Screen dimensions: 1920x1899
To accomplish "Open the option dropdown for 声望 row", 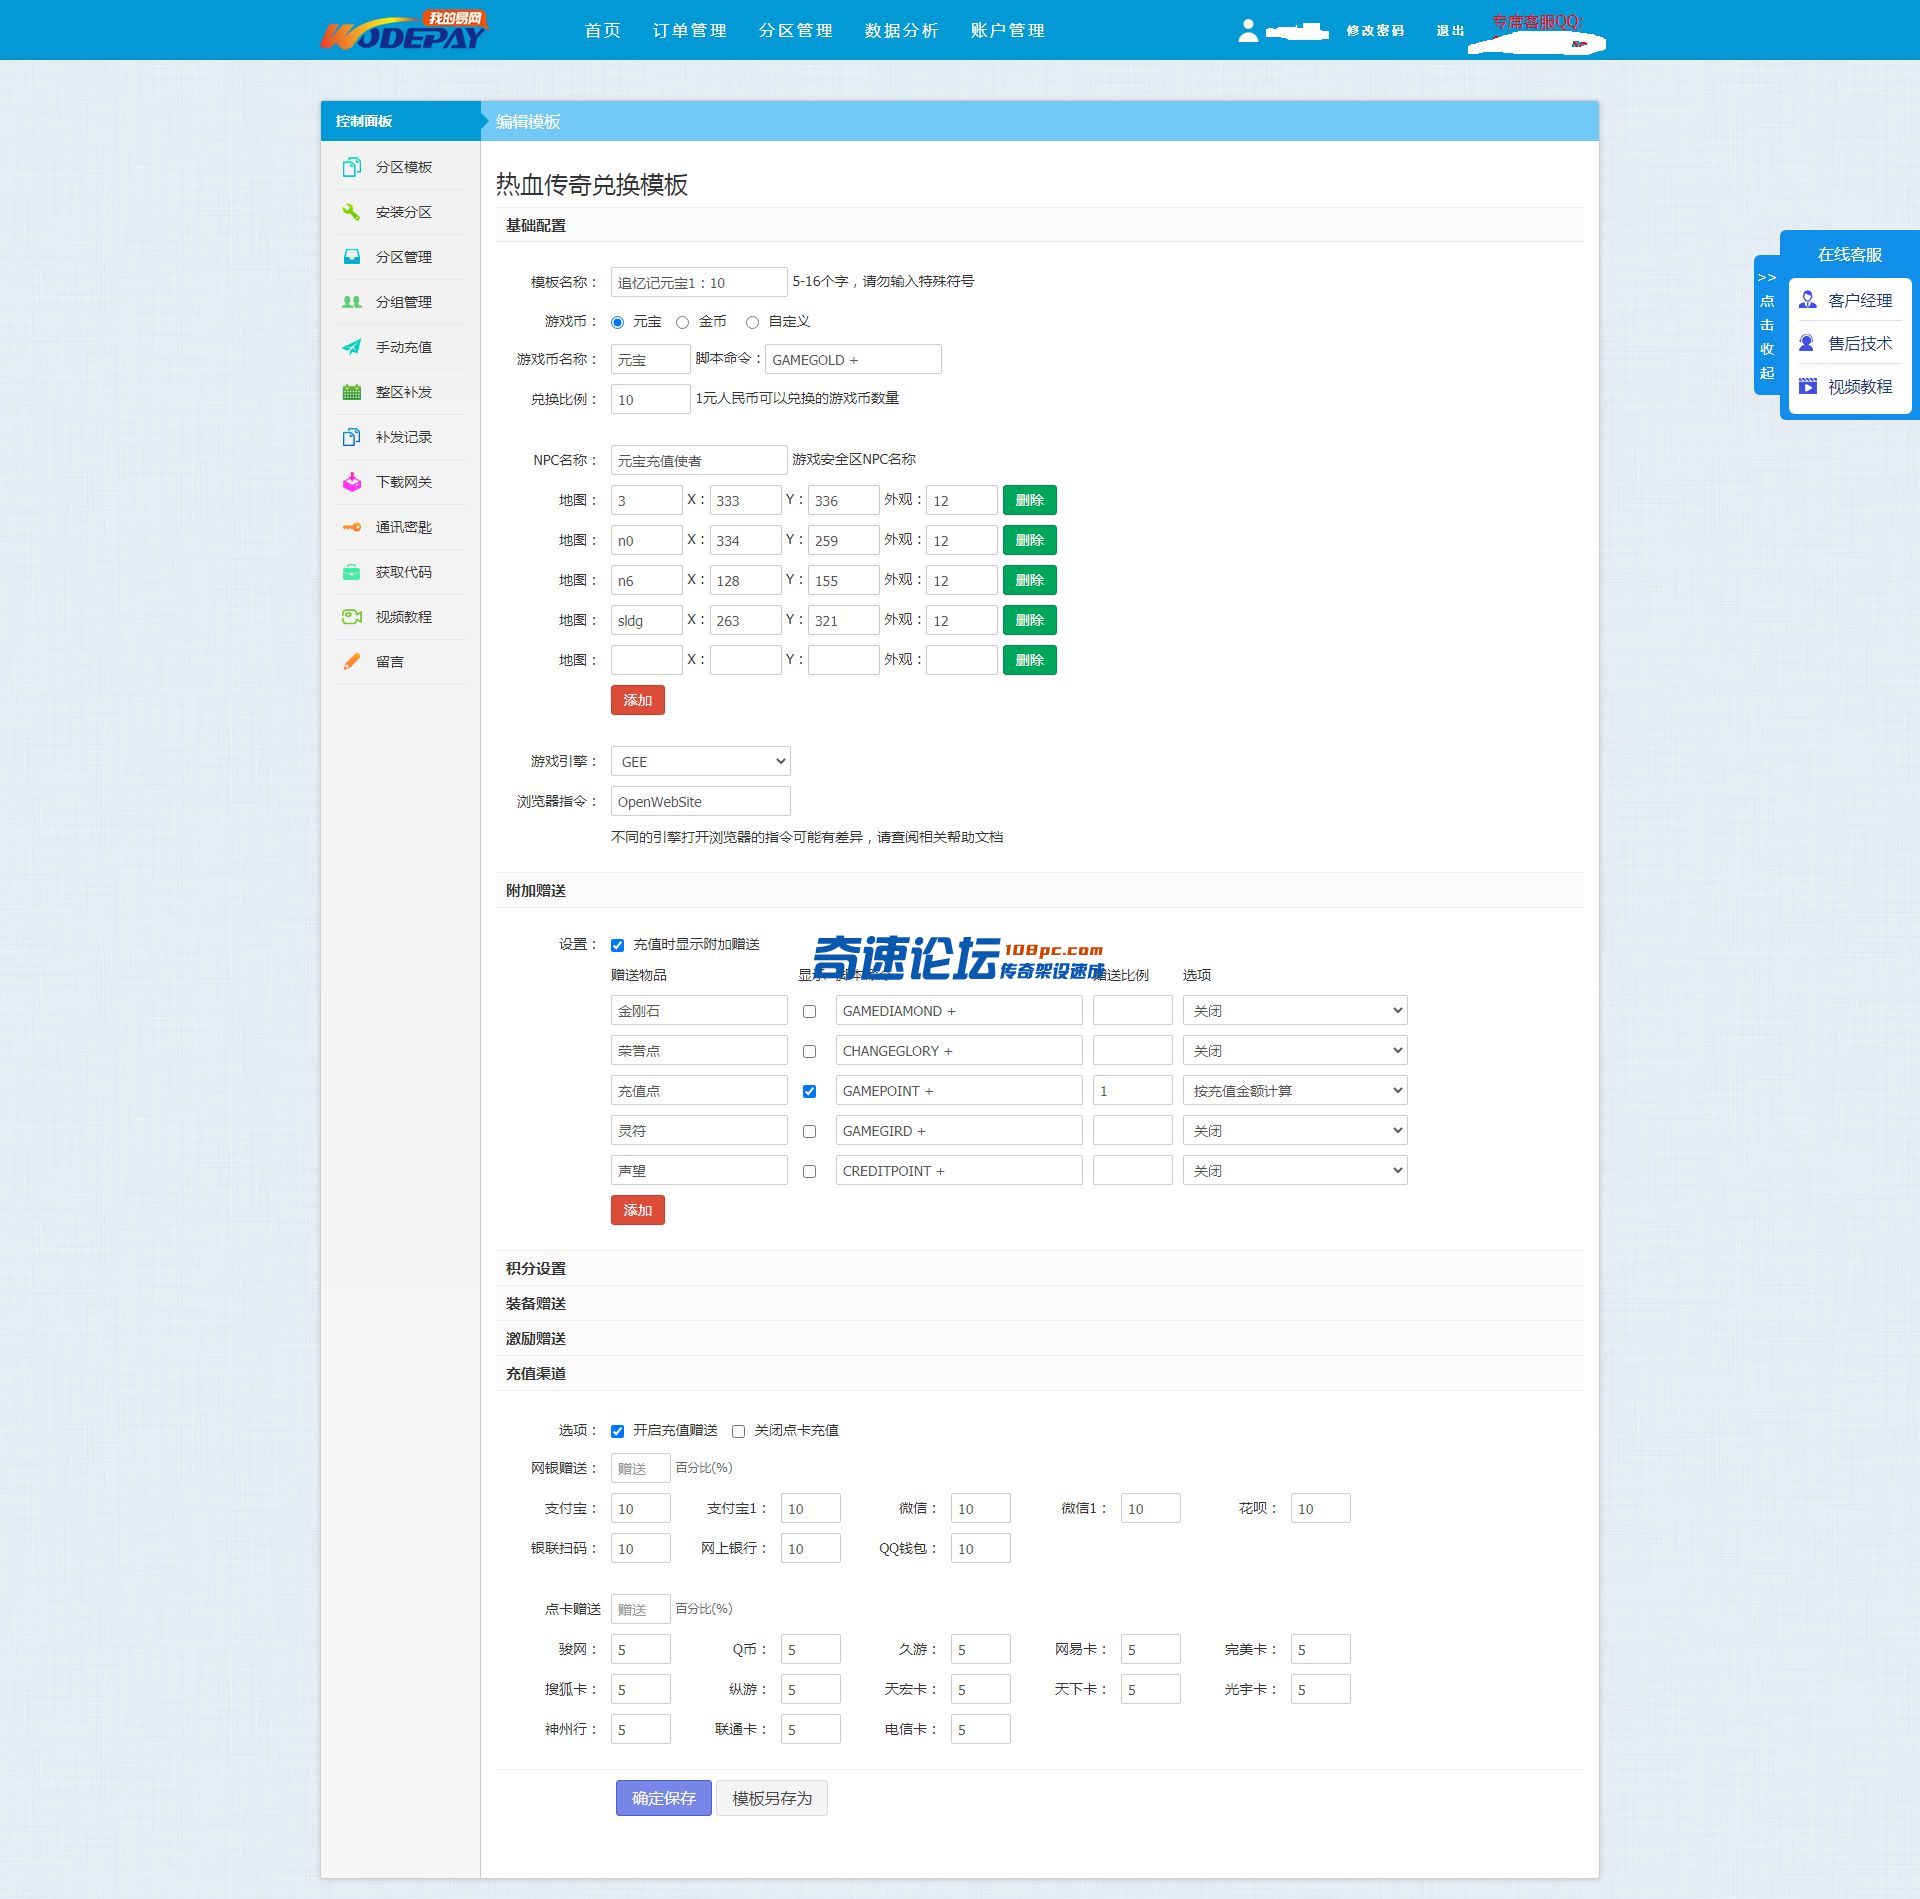I will [1295, 1170].
